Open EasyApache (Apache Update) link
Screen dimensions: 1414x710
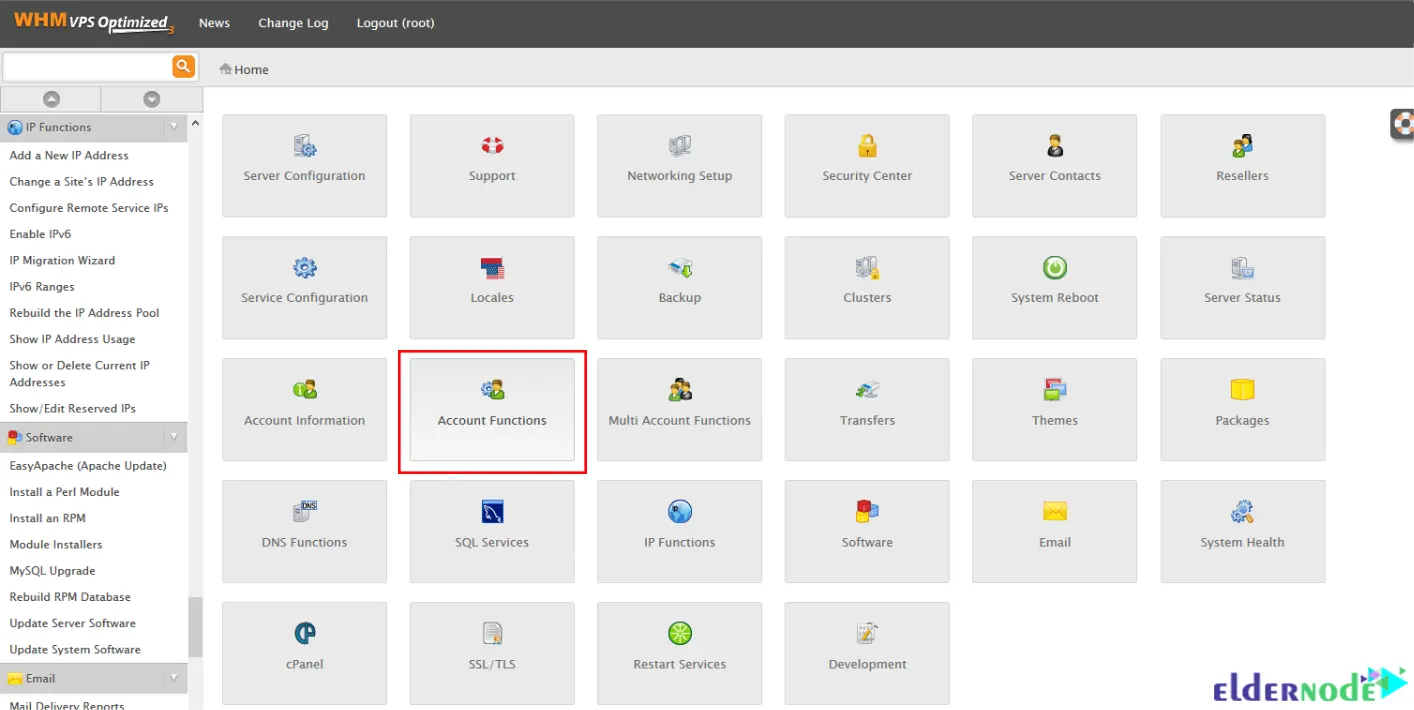click(88, 465)
